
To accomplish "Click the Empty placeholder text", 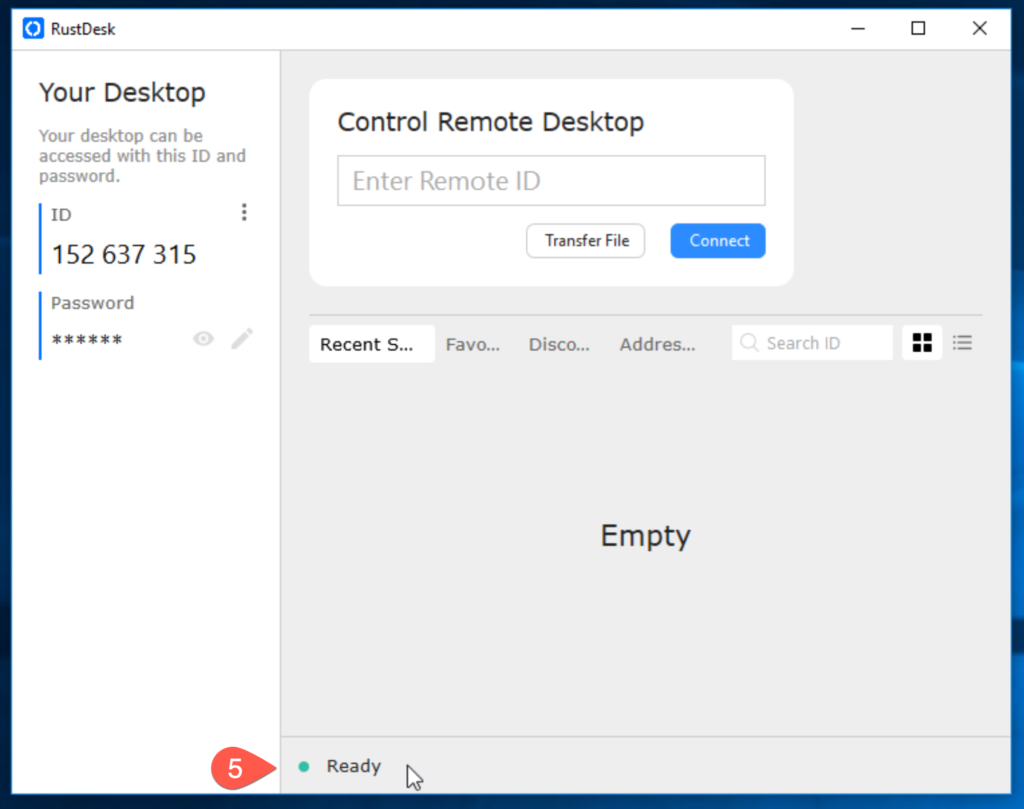I will coord(645,536).
